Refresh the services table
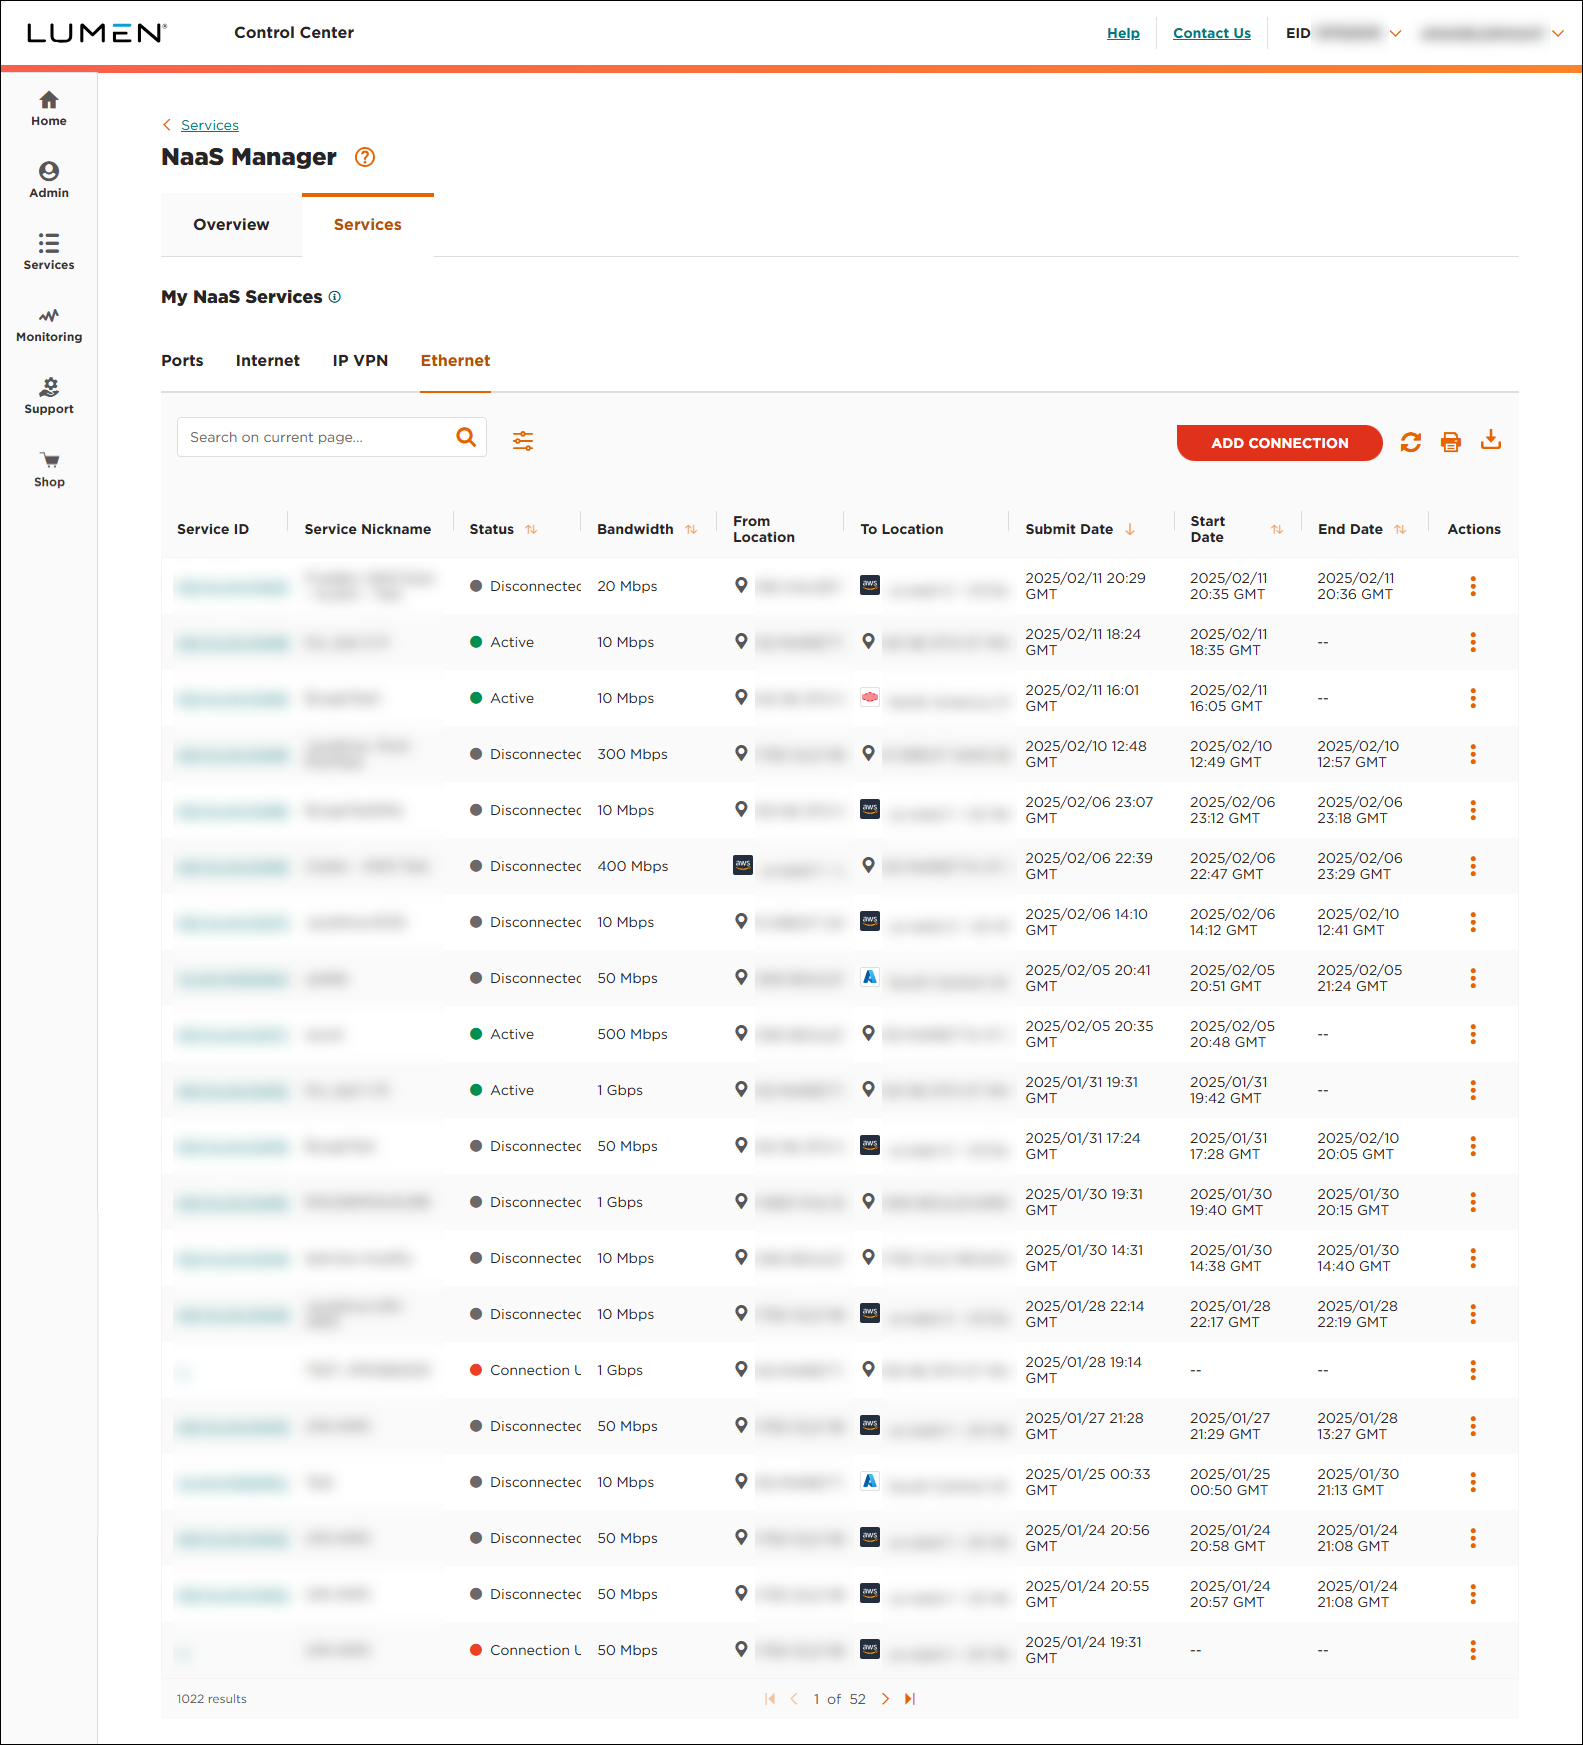Viewport: 1583px width, 1745px height. coord(1411,442)
